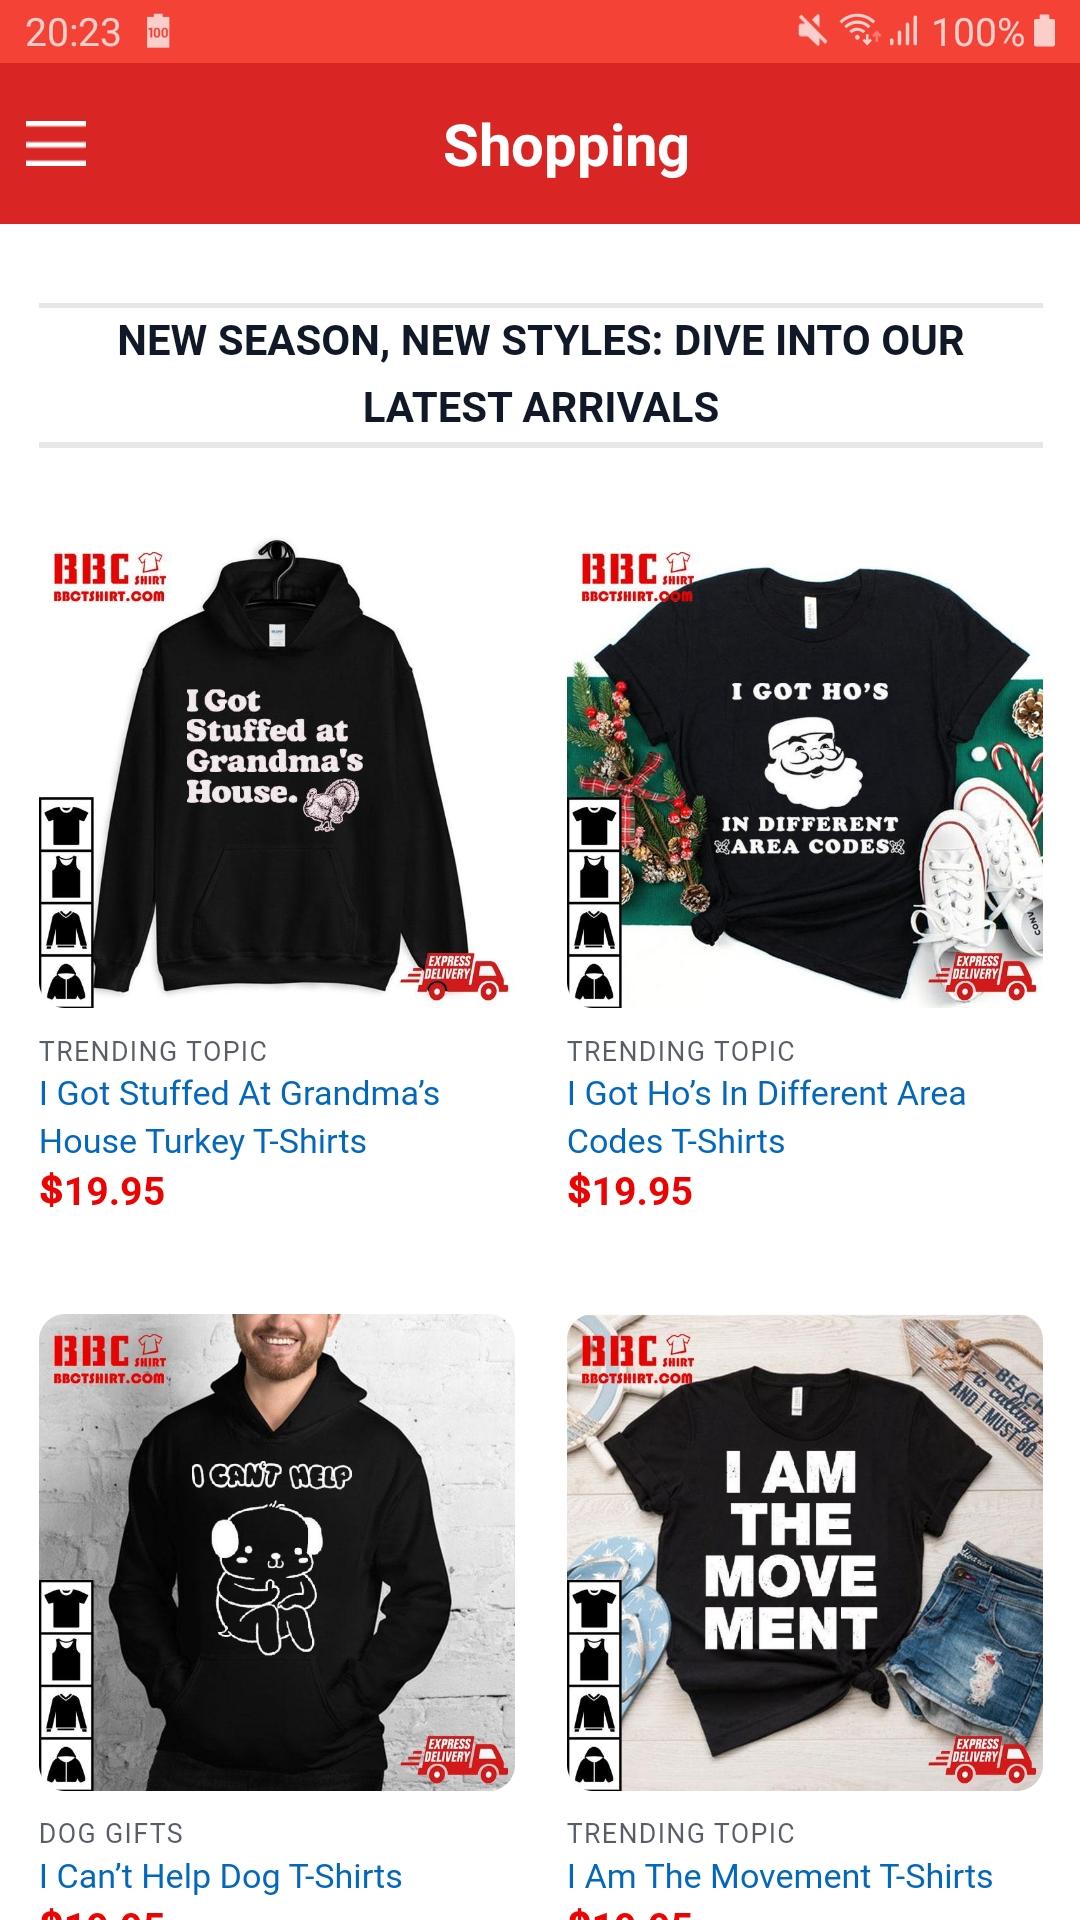Select T-shirt style icon on Grandma's hoodie
This screenshot has height=1920, width=1080.
click(x=66, y=824)
